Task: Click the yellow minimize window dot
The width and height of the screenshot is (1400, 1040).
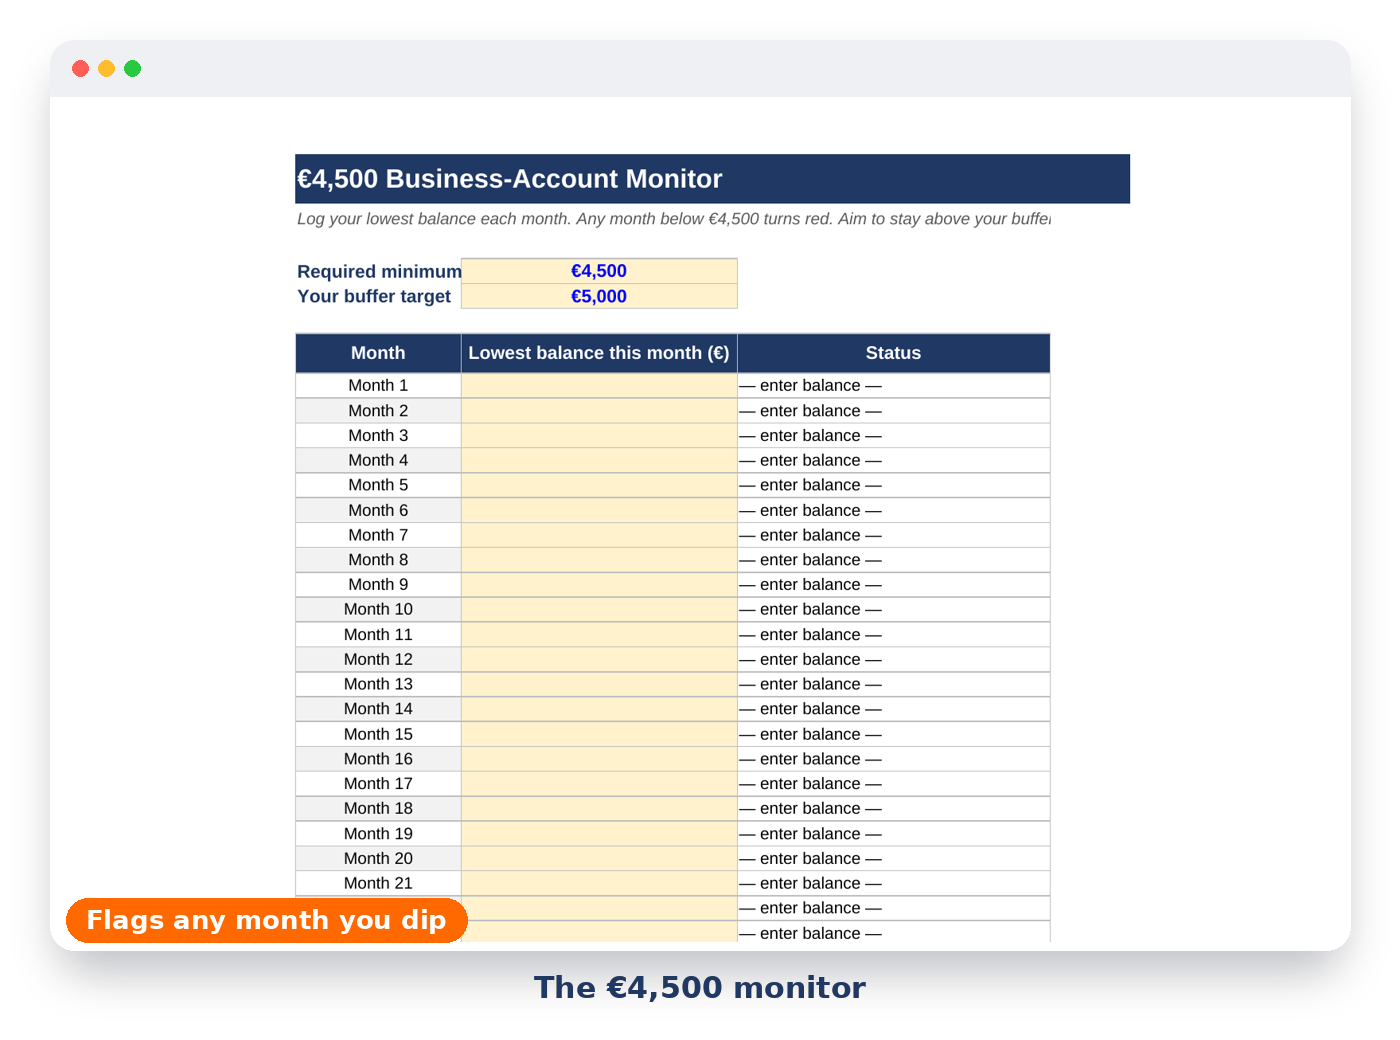Action: click(107, 68)
